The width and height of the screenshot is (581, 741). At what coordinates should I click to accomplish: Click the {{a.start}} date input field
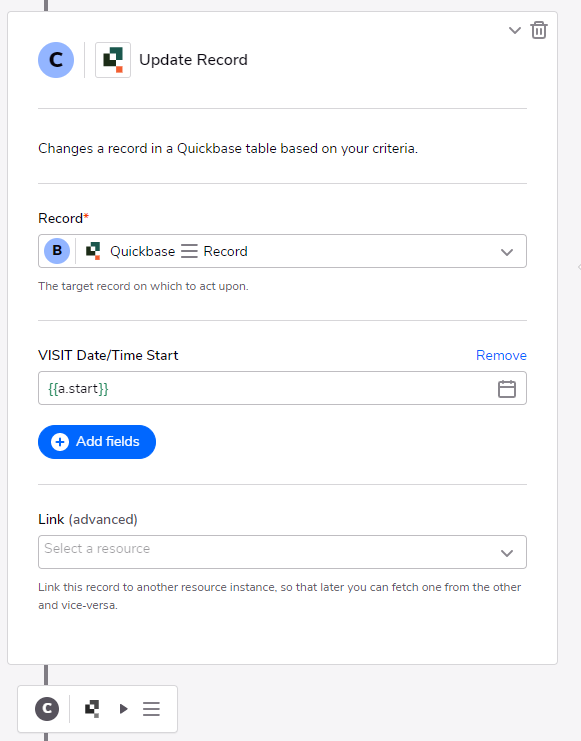tap(282, 388)
